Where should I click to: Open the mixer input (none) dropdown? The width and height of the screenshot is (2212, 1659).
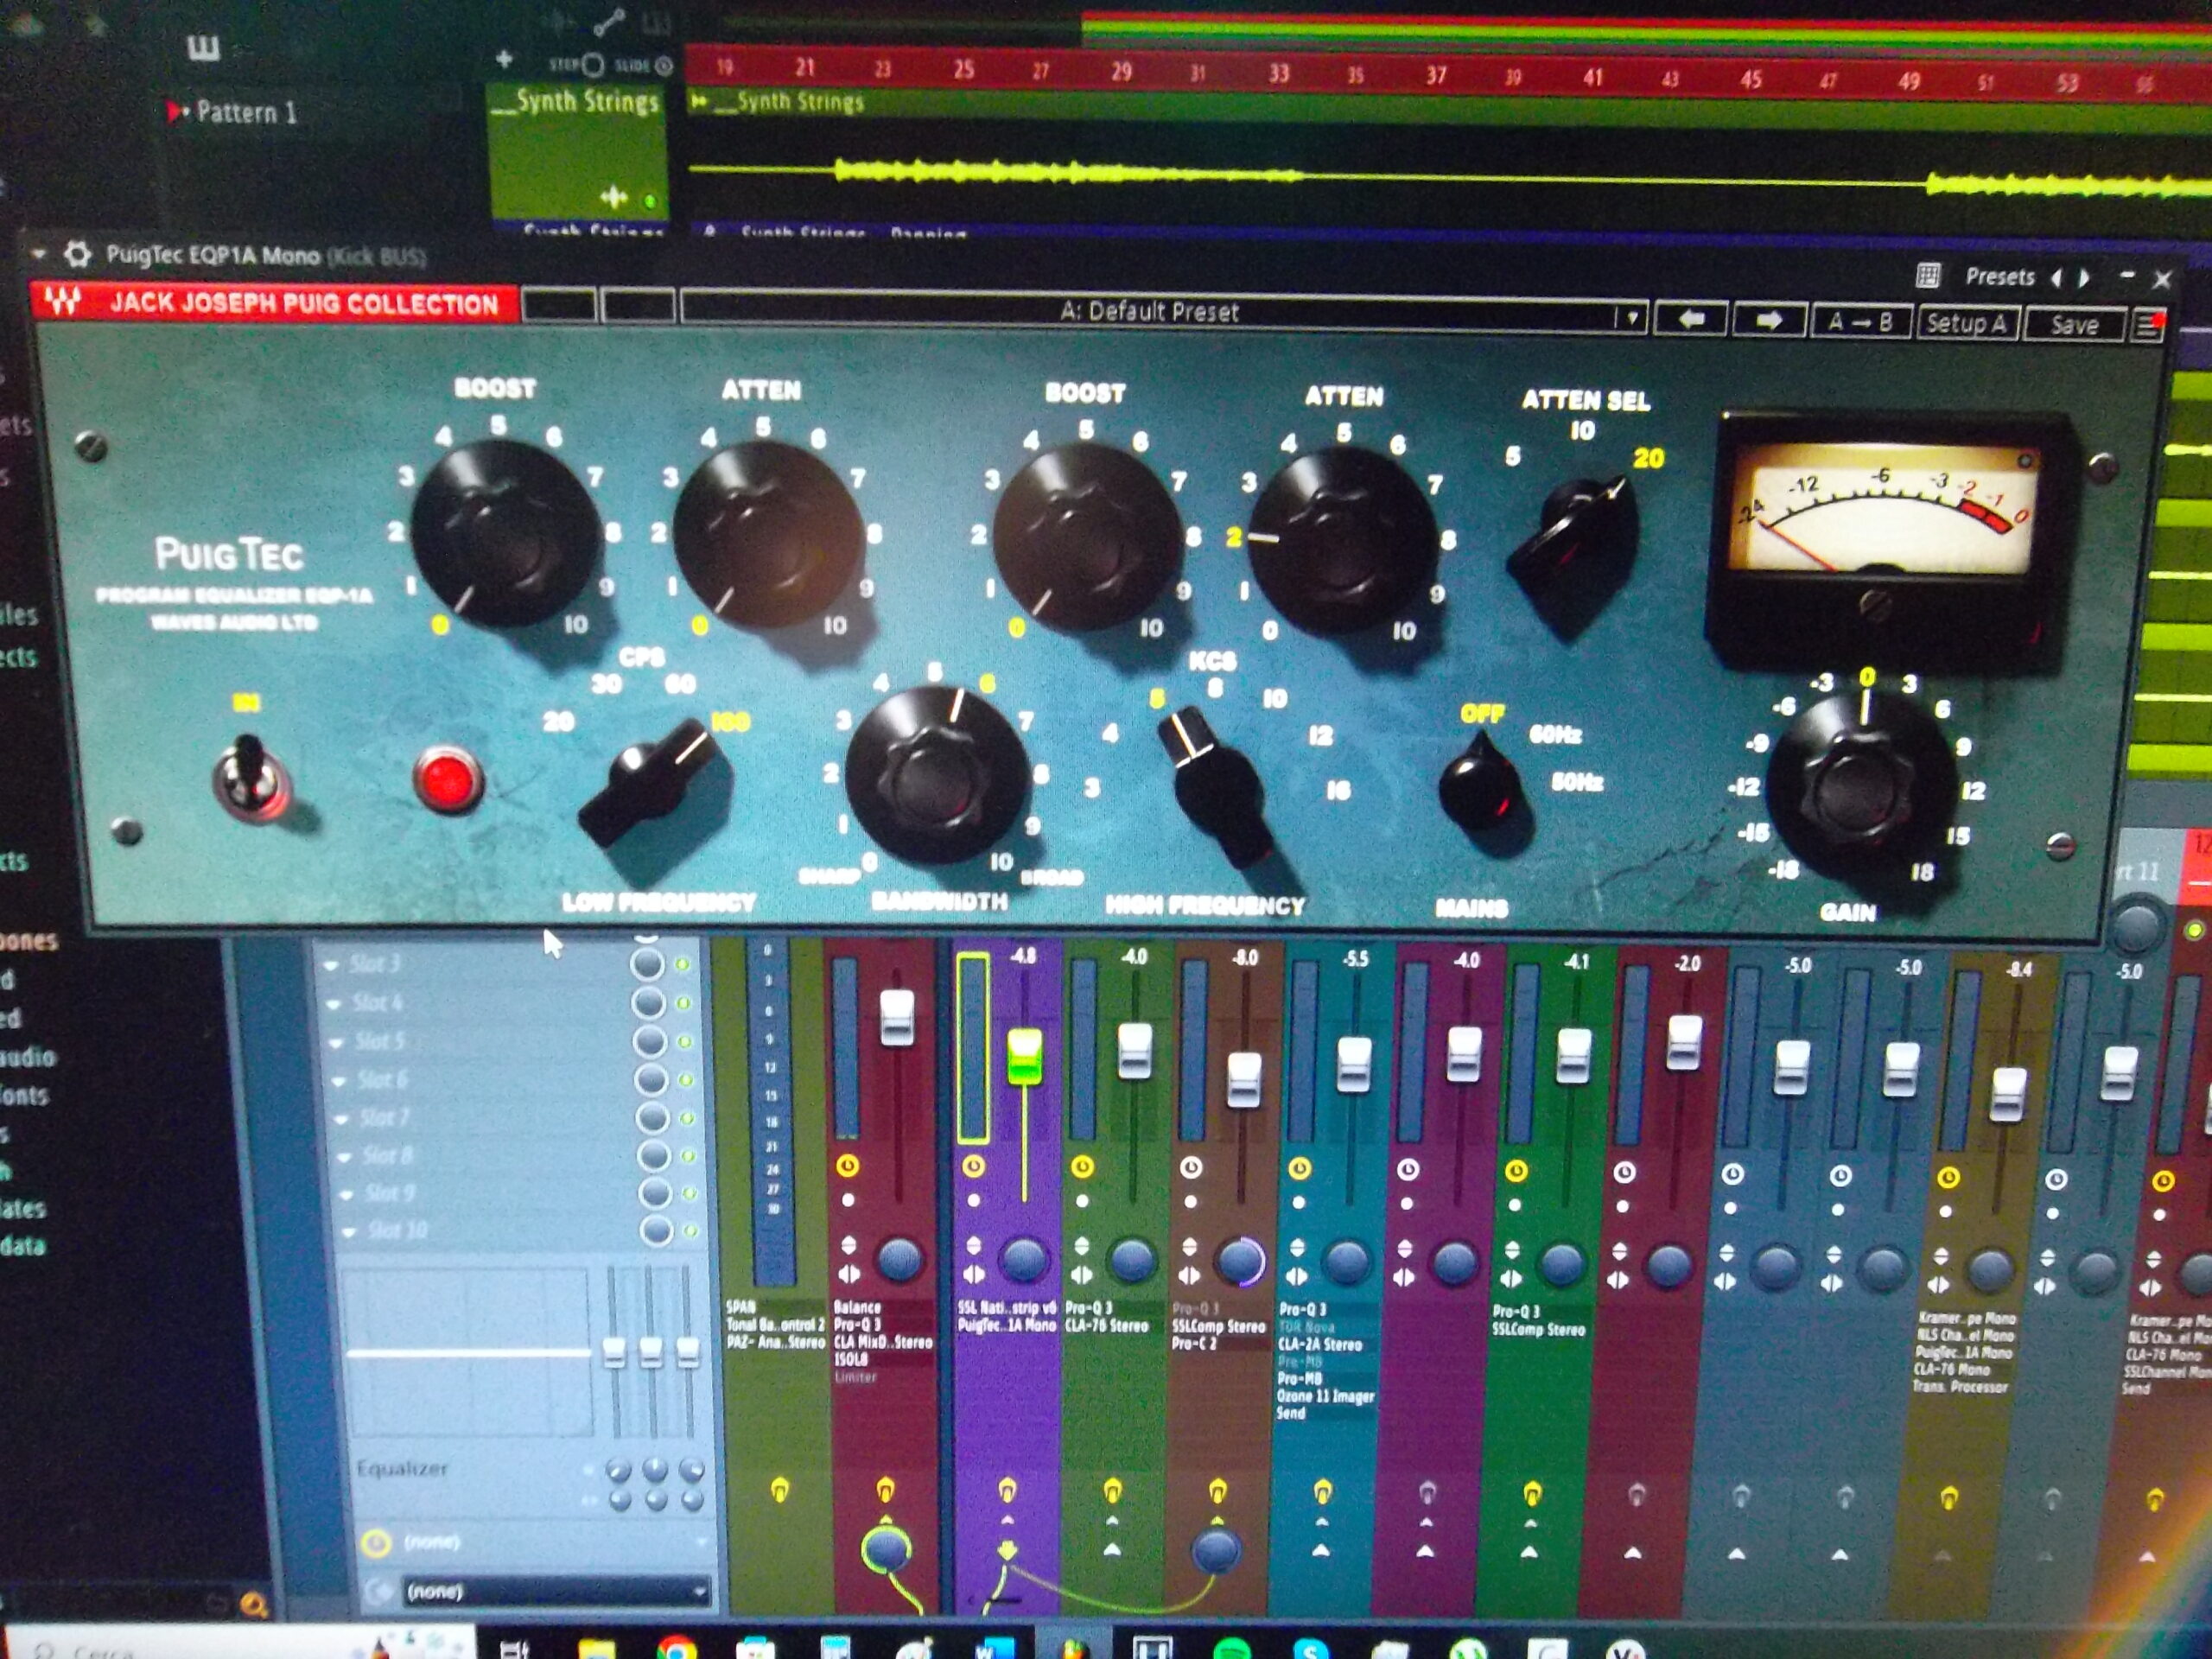pyautogui.click(x=536, y=1543)
